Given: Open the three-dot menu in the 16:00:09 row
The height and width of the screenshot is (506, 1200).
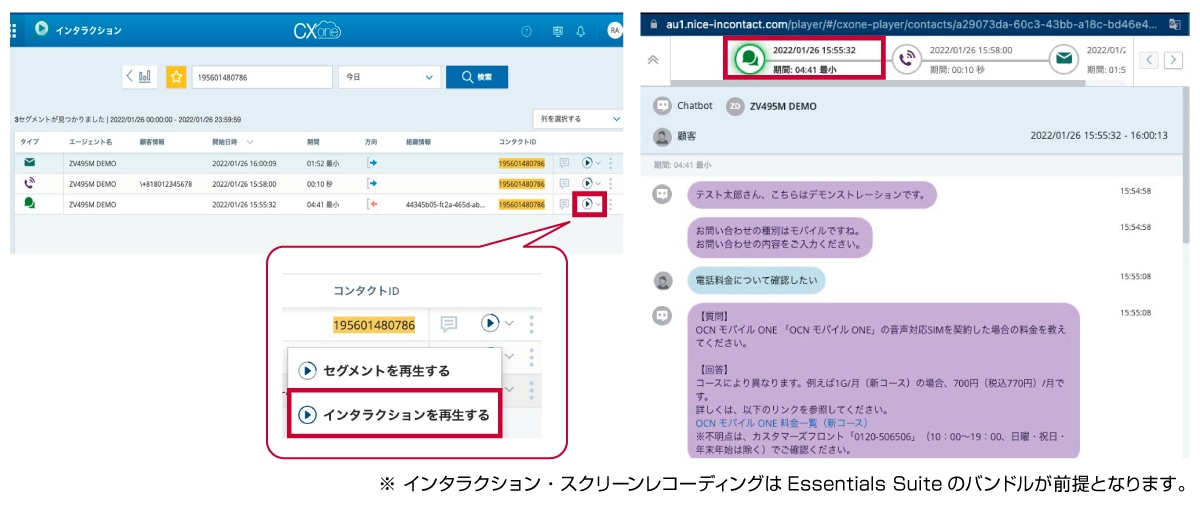Looking at the screenshot, I should click(611, 162).
